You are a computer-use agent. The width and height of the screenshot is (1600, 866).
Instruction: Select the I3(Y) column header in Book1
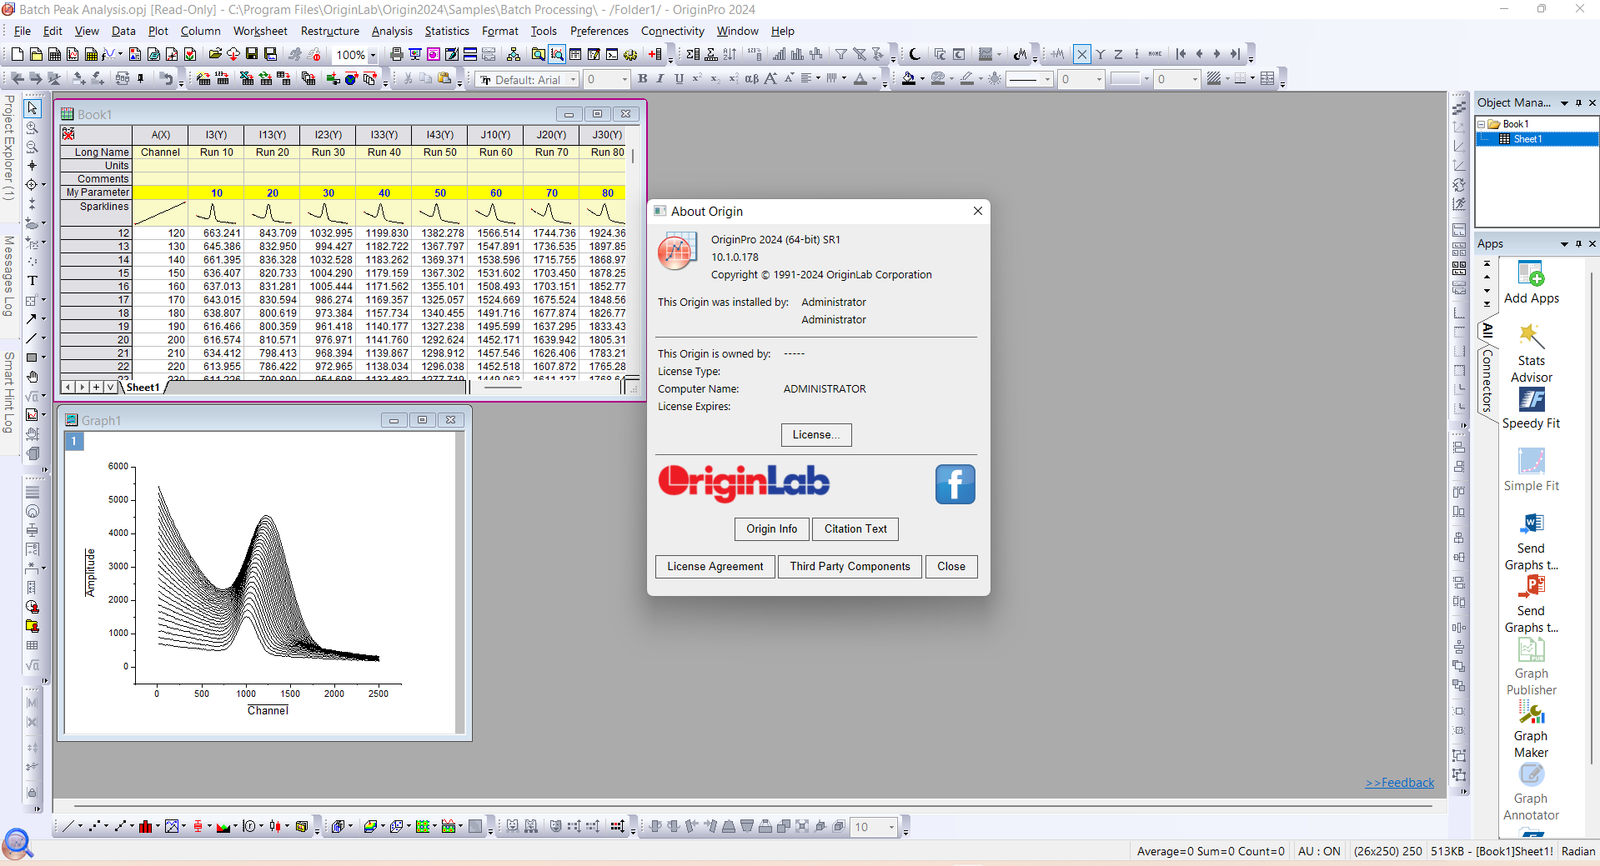tap(216, 134)
